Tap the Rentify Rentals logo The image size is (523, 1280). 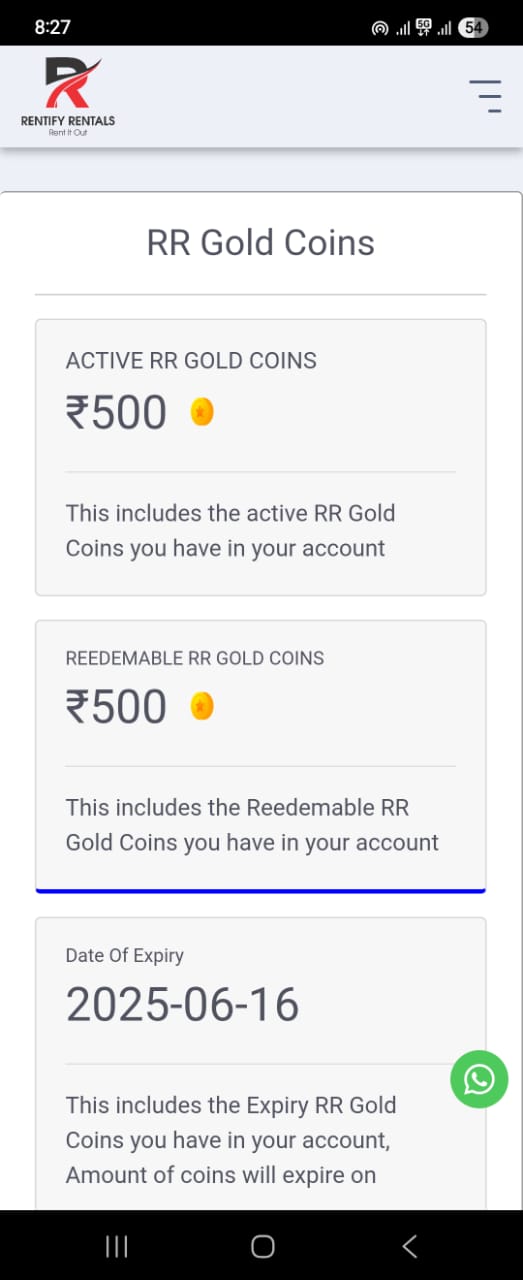68,97
